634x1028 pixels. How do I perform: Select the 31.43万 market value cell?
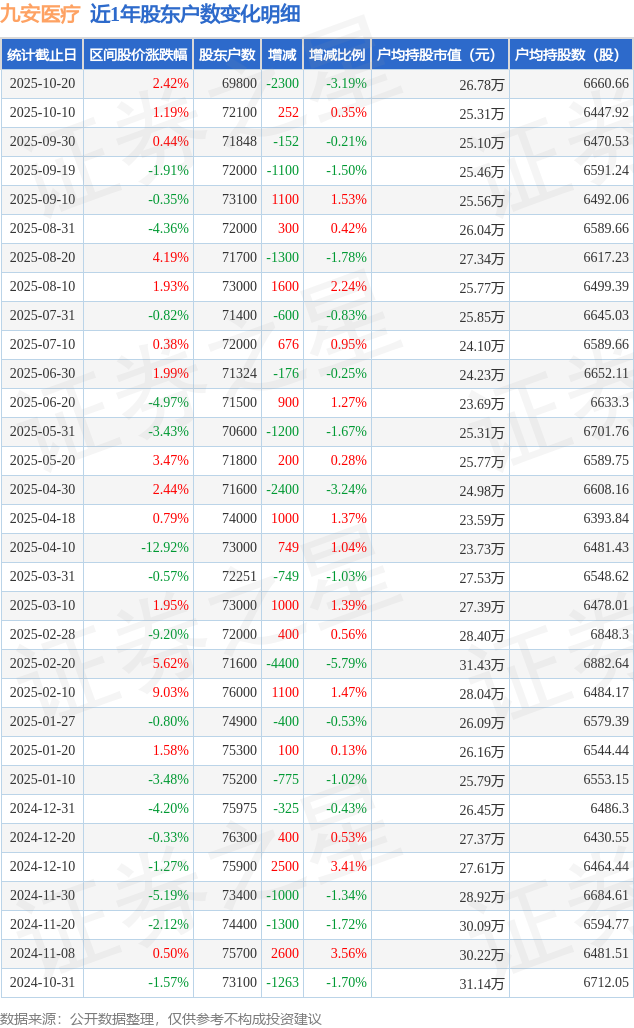(481, 664)
